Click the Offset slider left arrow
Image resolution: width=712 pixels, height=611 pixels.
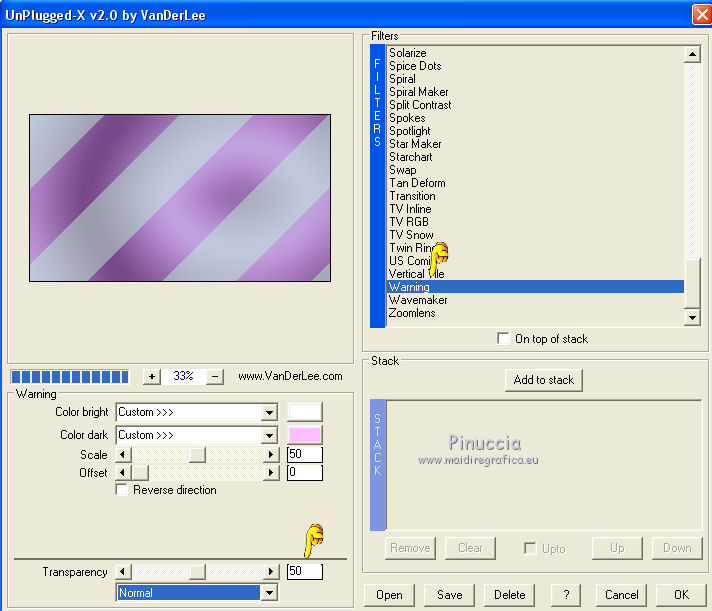(x=123, y=473)
